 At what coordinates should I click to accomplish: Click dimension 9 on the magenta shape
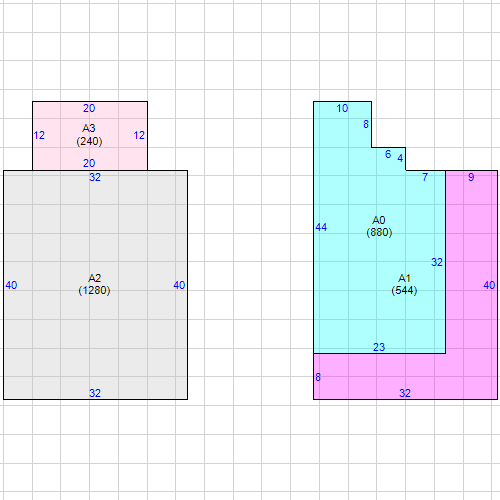point(471,177)
